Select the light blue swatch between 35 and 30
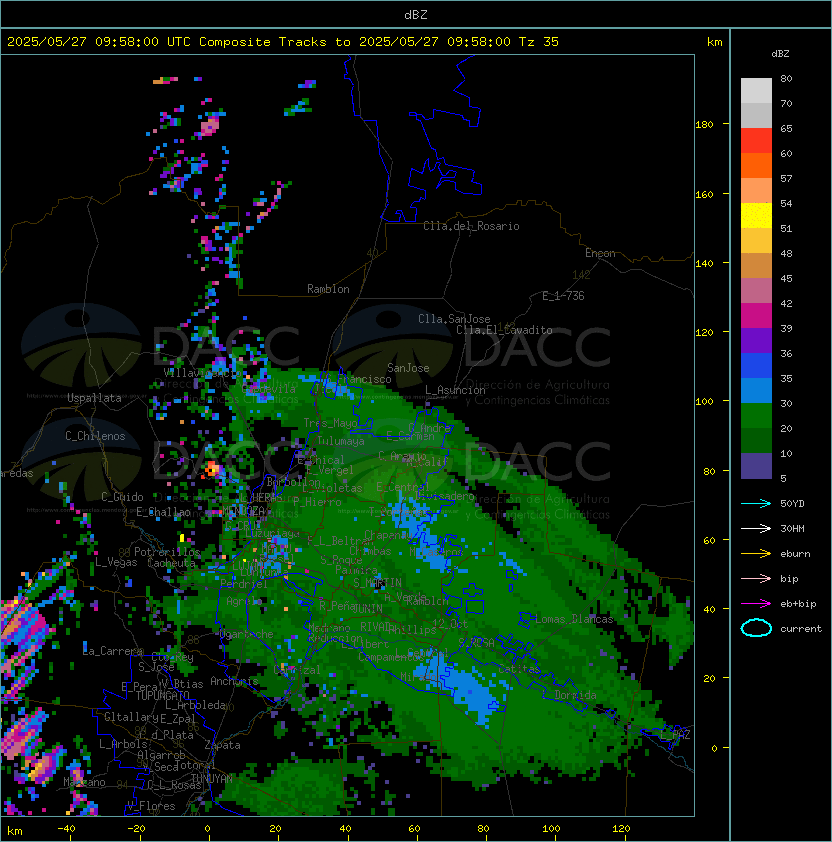This screenshot has height=842, width=832. click(756, 390)
